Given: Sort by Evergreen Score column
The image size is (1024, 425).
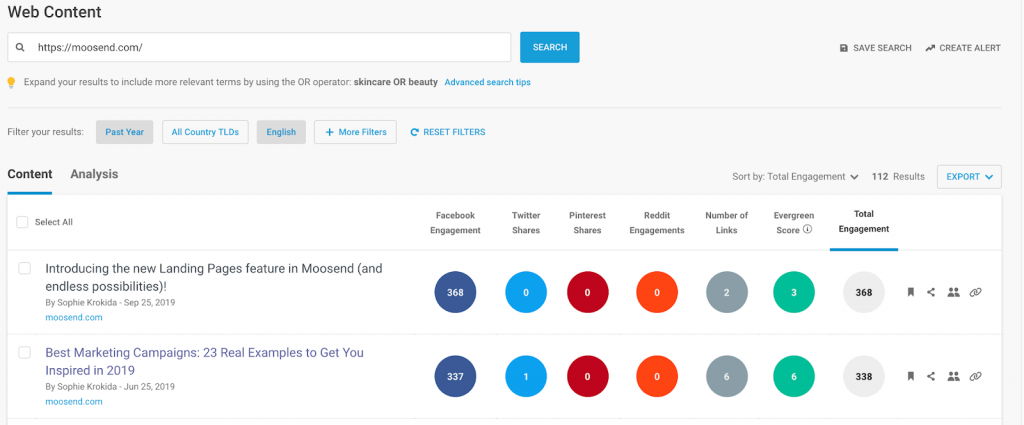Looking at the screenshot, I should click(x=793, y=223).
